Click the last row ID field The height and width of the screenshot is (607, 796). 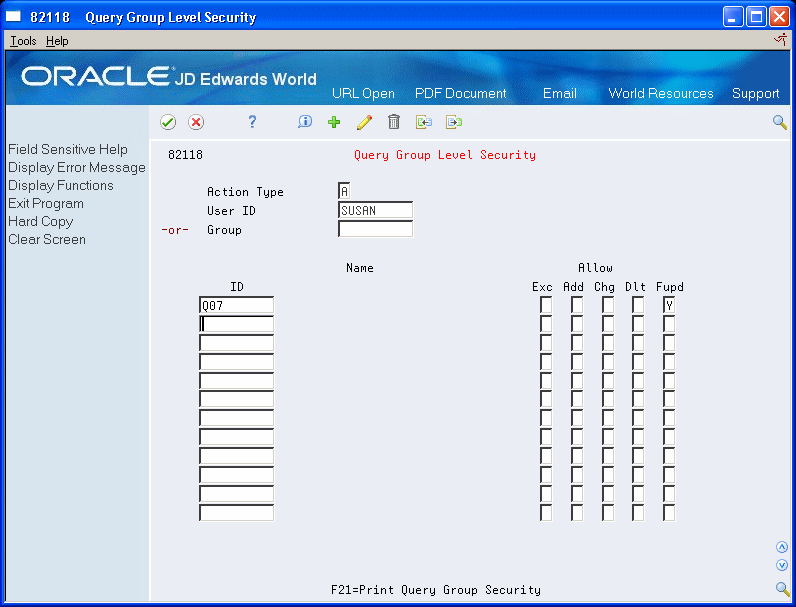[x=237, y=513]
